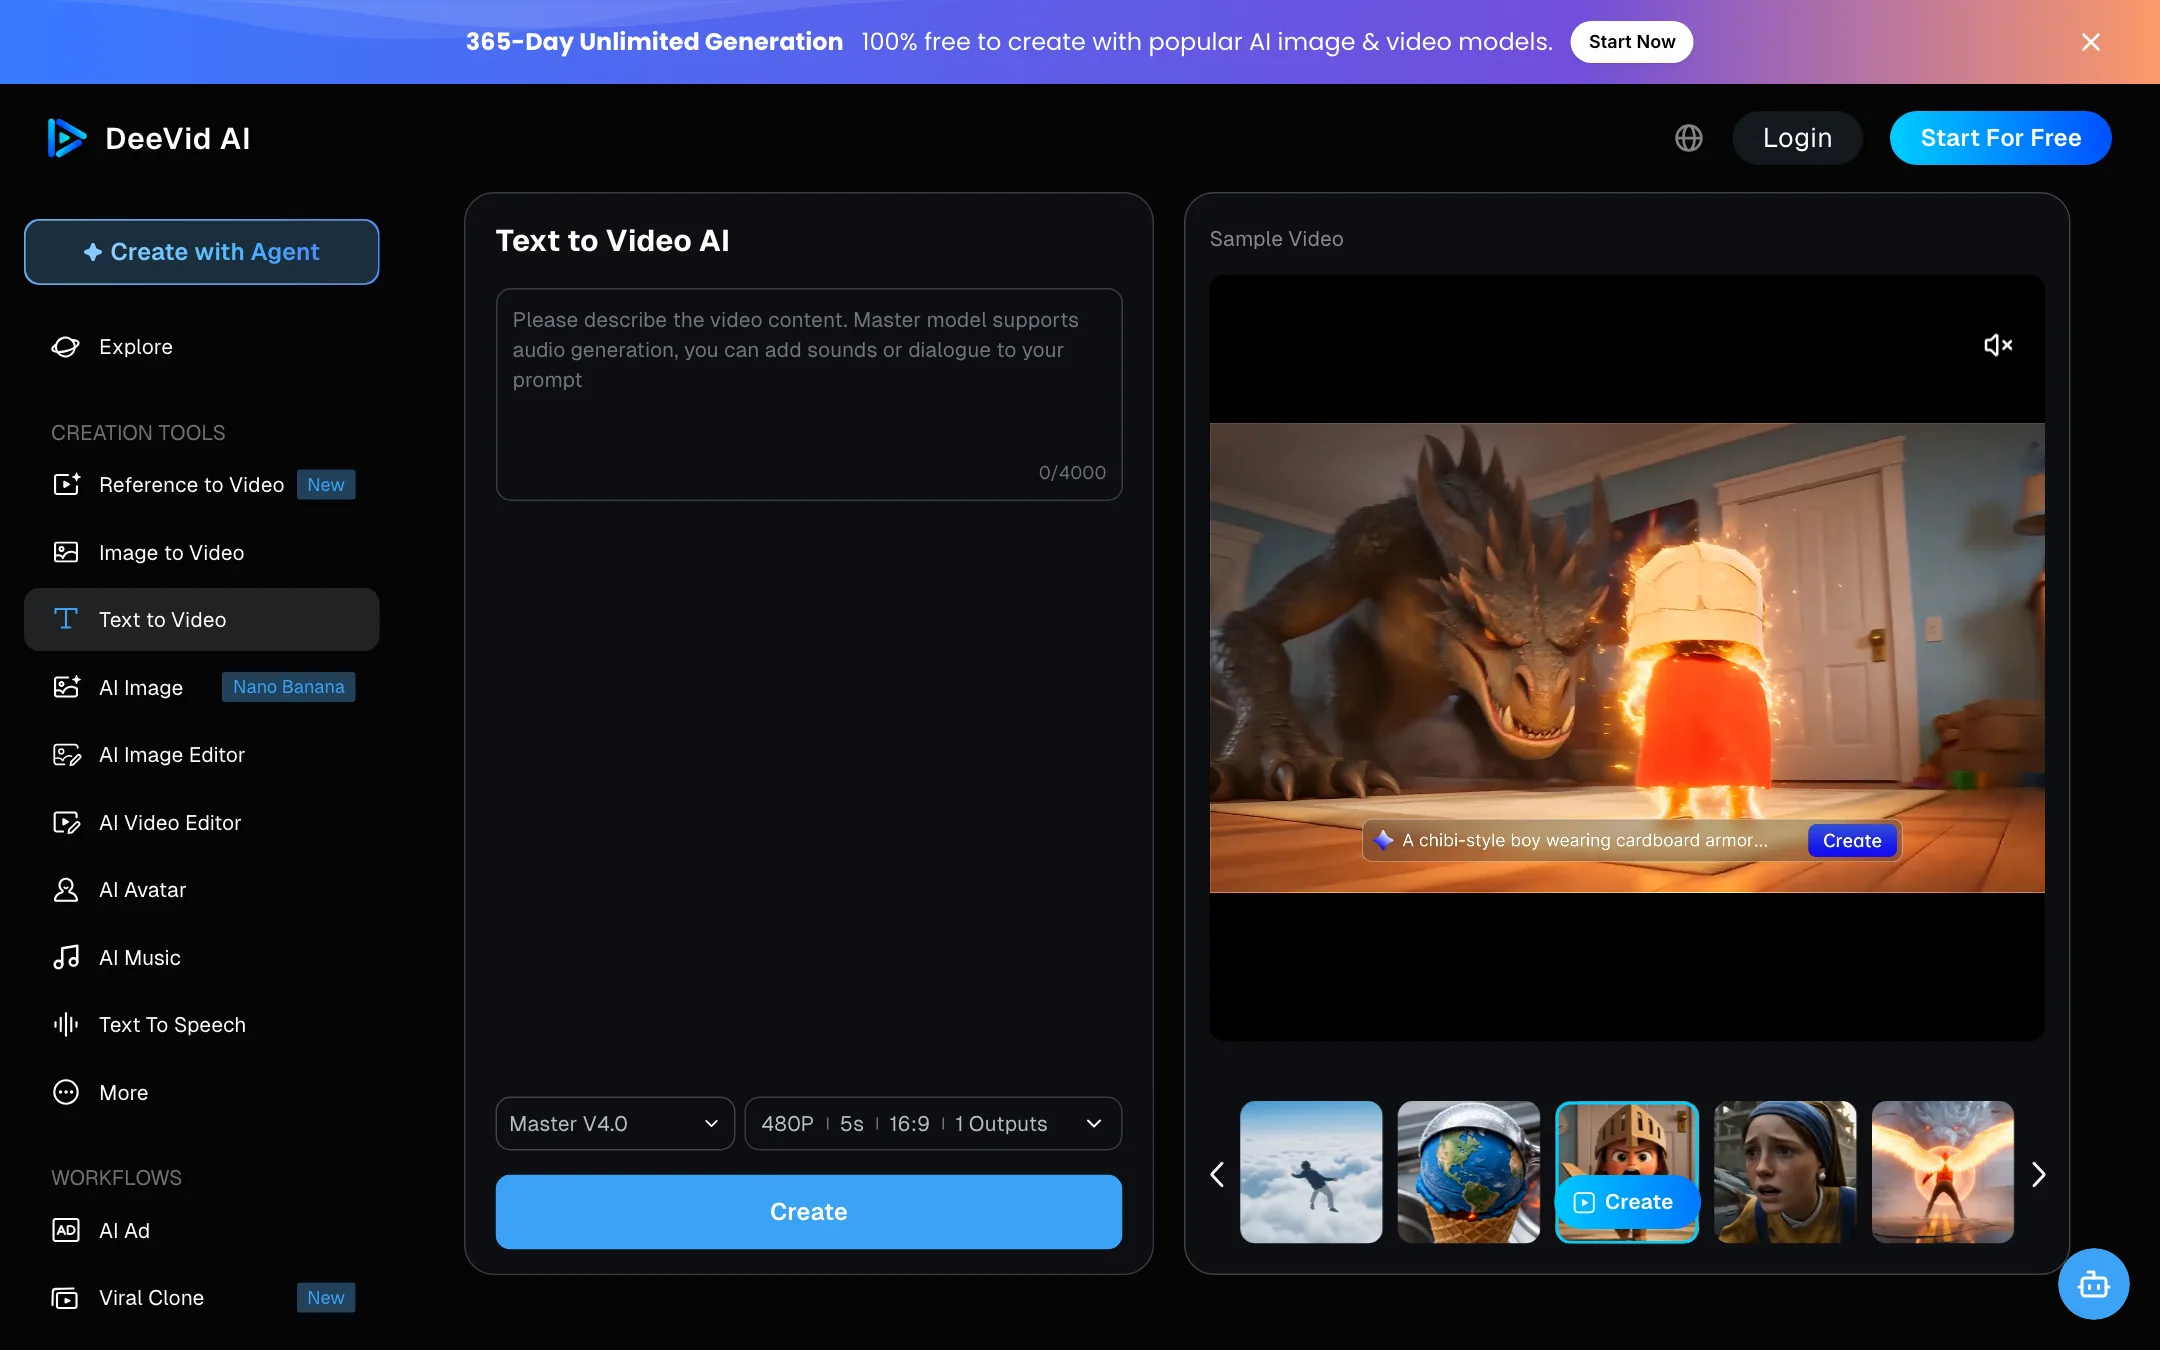
Task: Expand the Master V4.0 model dropdown
Action: tap(615, 1124)
